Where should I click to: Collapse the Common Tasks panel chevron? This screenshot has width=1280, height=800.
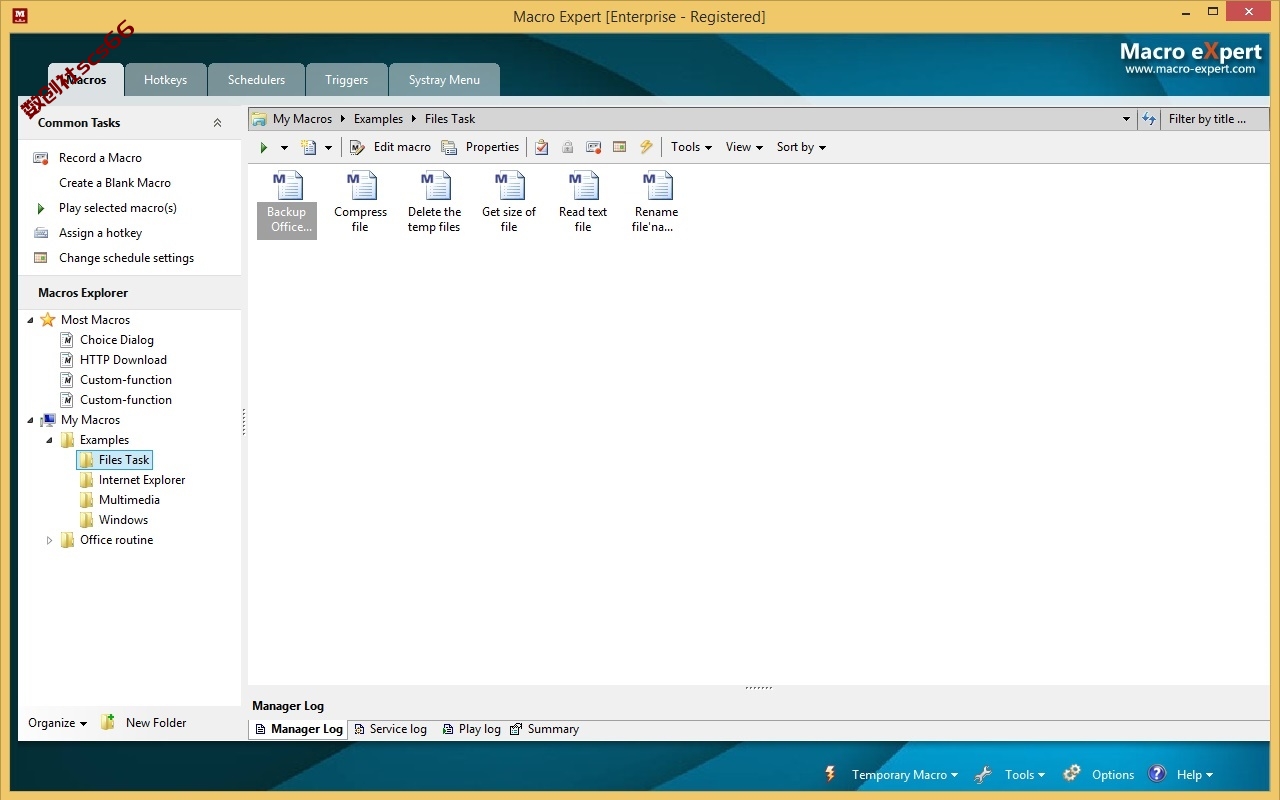pos(218,123)
